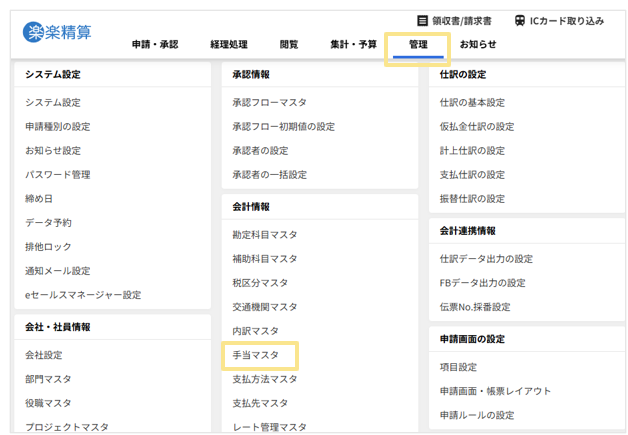The width and height of the screenshot is (628, 435).
Task: Select 勘定科目マスタ under 会計情報
Action: tap(265, 235)
